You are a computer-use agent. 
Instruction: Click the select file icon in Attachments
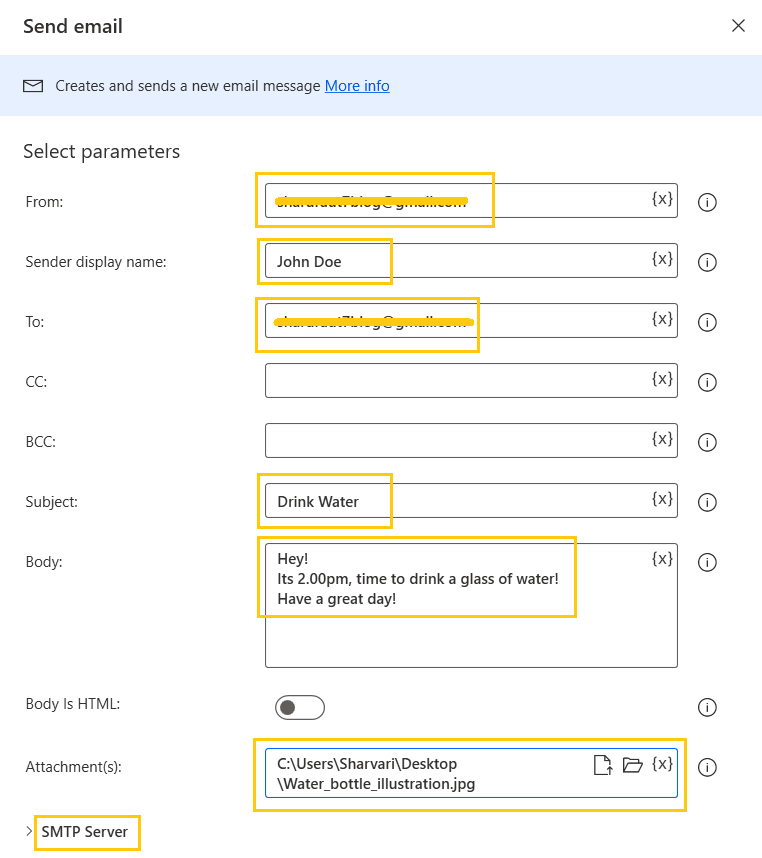(x=603, y=763)
